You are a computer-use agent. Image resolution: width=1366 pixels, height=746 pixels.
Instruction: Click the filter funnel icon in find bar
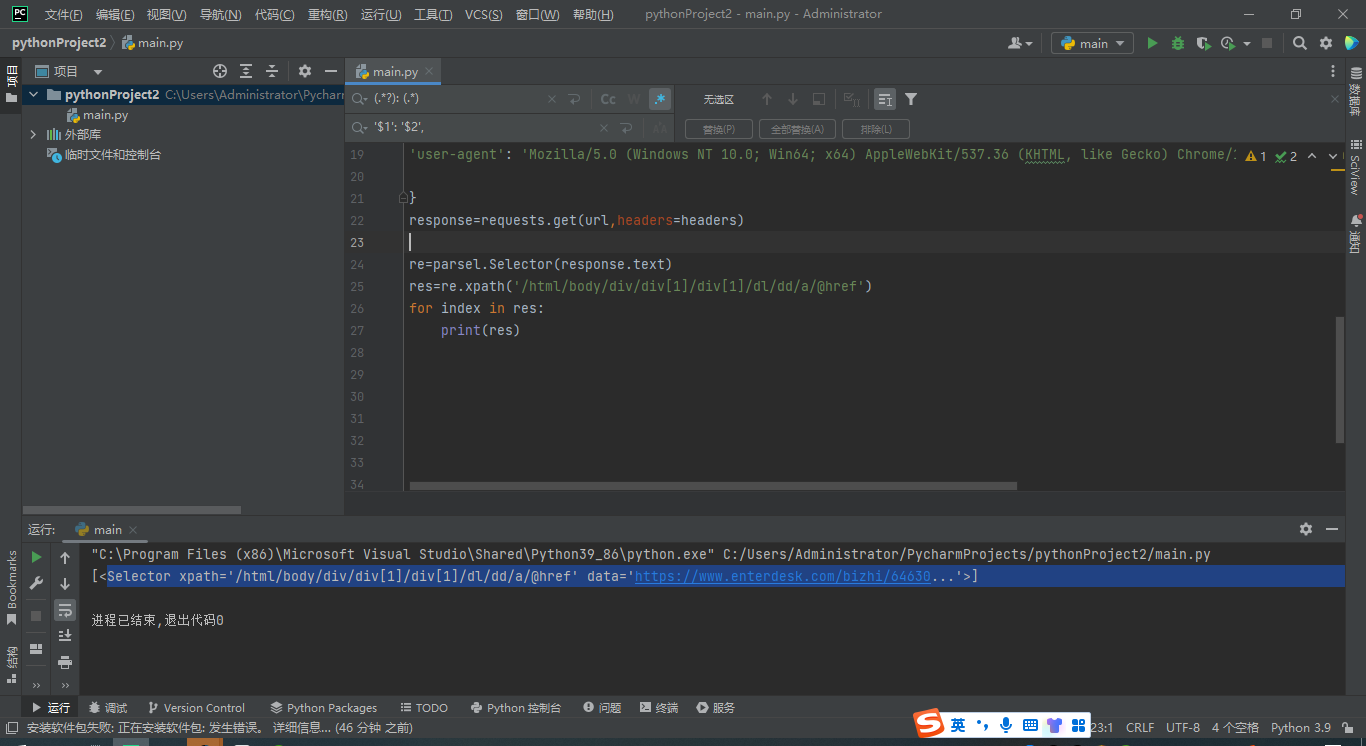pos(911,99)
